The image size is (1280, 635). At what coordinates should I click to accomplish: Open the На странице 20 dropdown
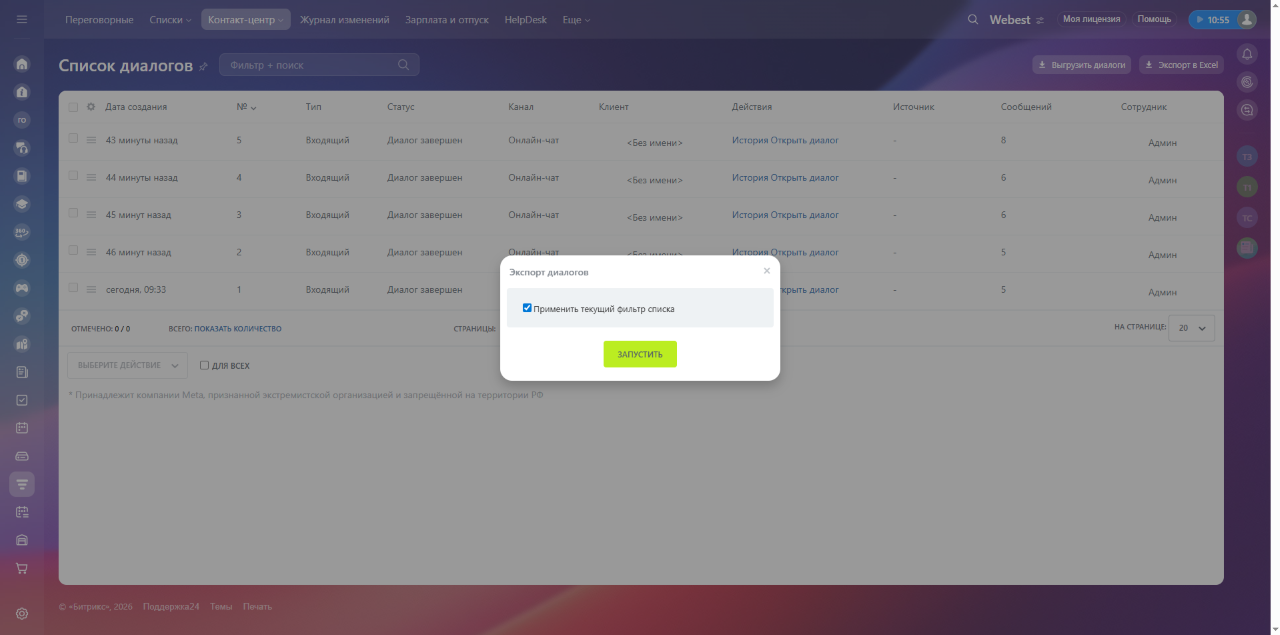point(1192,328)
